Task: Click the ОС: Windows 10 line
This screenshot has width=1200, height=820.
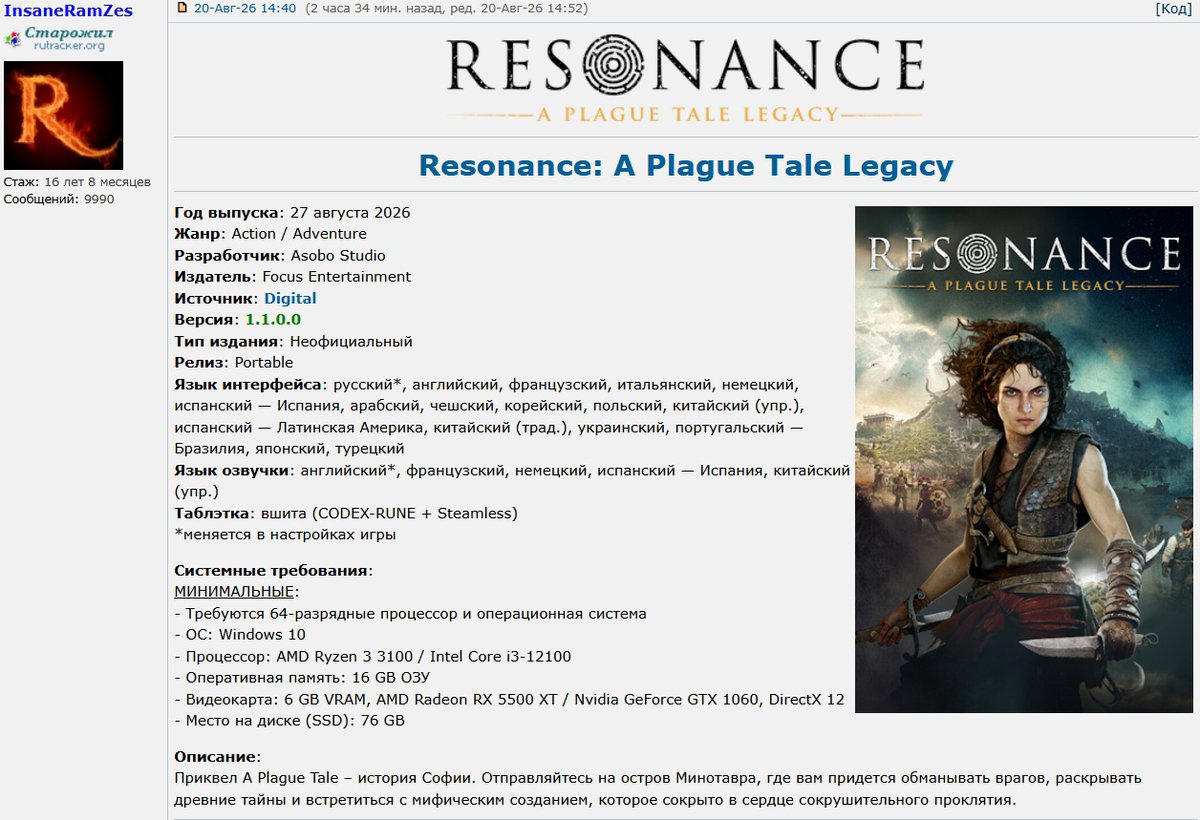Action: point(240,635)
